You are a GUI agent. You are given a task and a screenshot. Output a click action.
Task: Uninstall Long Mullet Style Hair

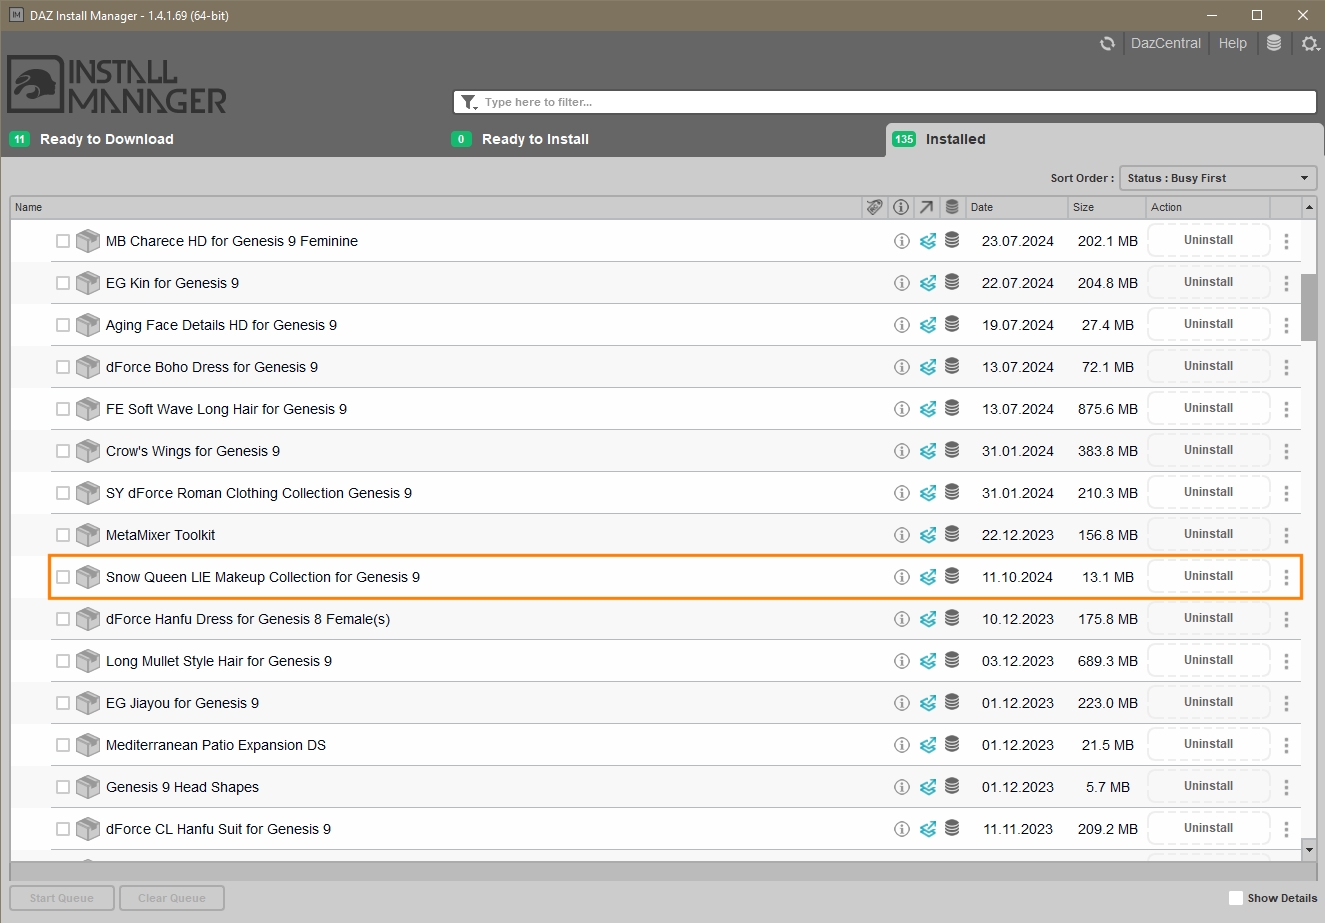tap(1208, 660)
